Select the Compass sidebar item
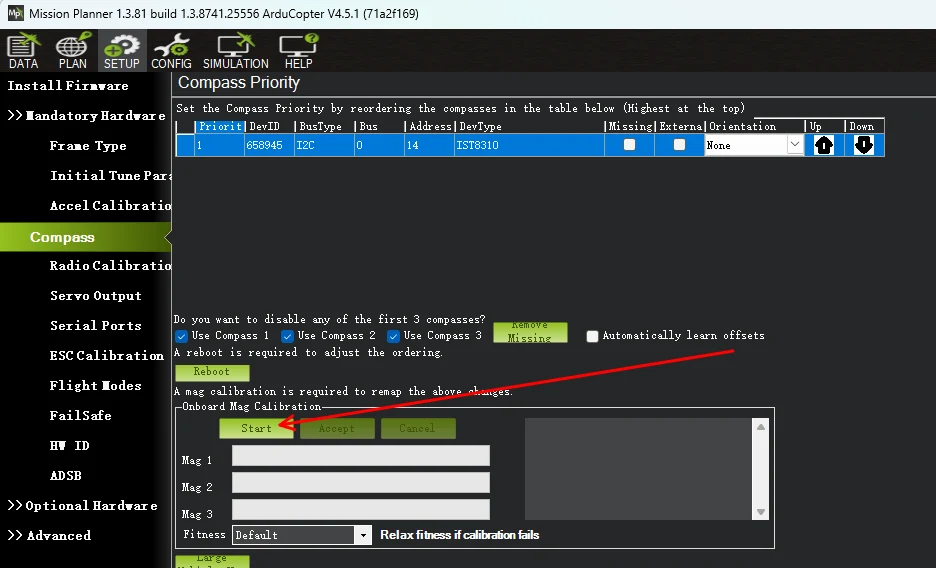This screenshot has height=568, width=936. [85, 237]
